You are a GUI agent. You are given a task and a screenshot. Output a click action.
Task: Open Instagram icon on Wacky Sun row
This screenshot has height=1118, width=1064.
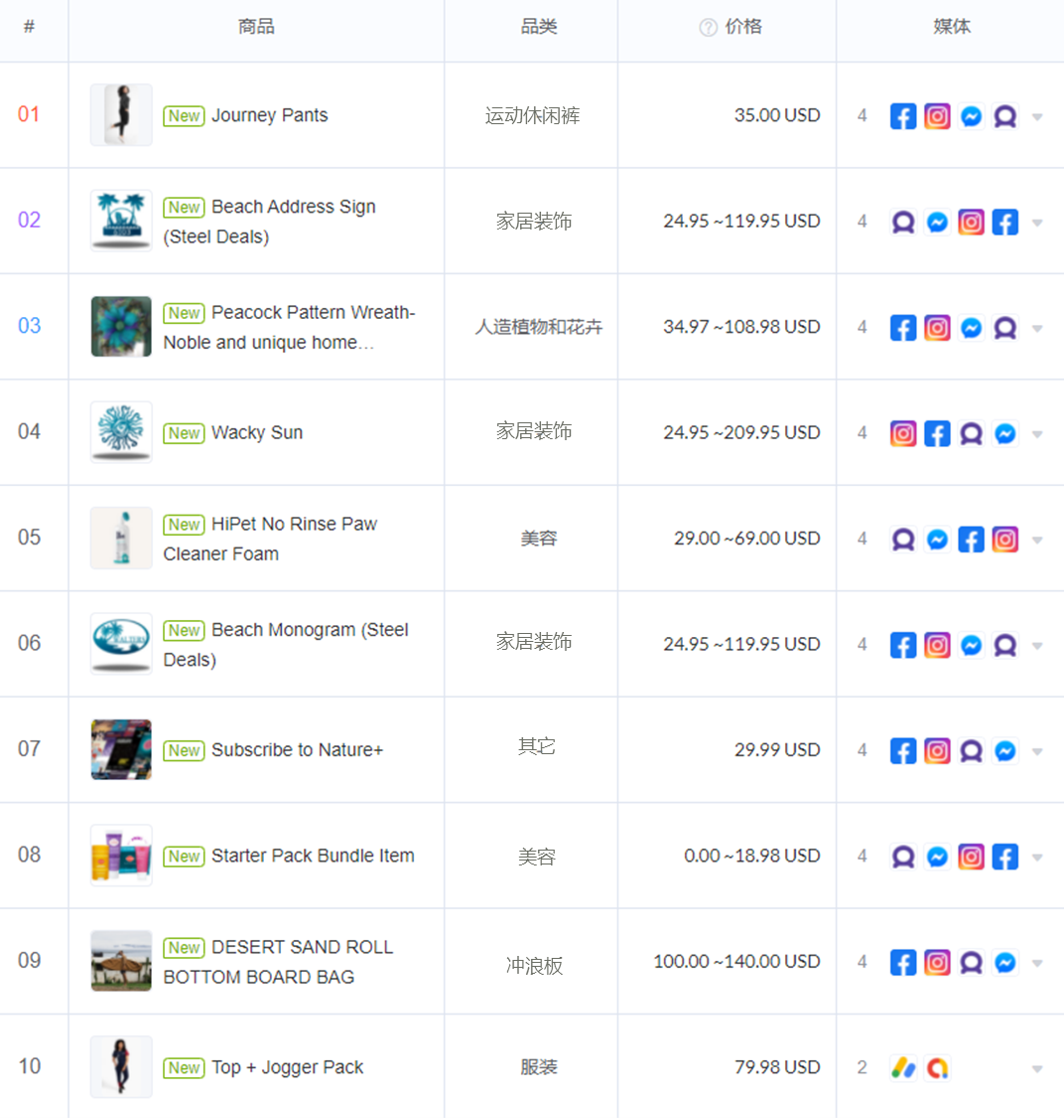[903, 433]
